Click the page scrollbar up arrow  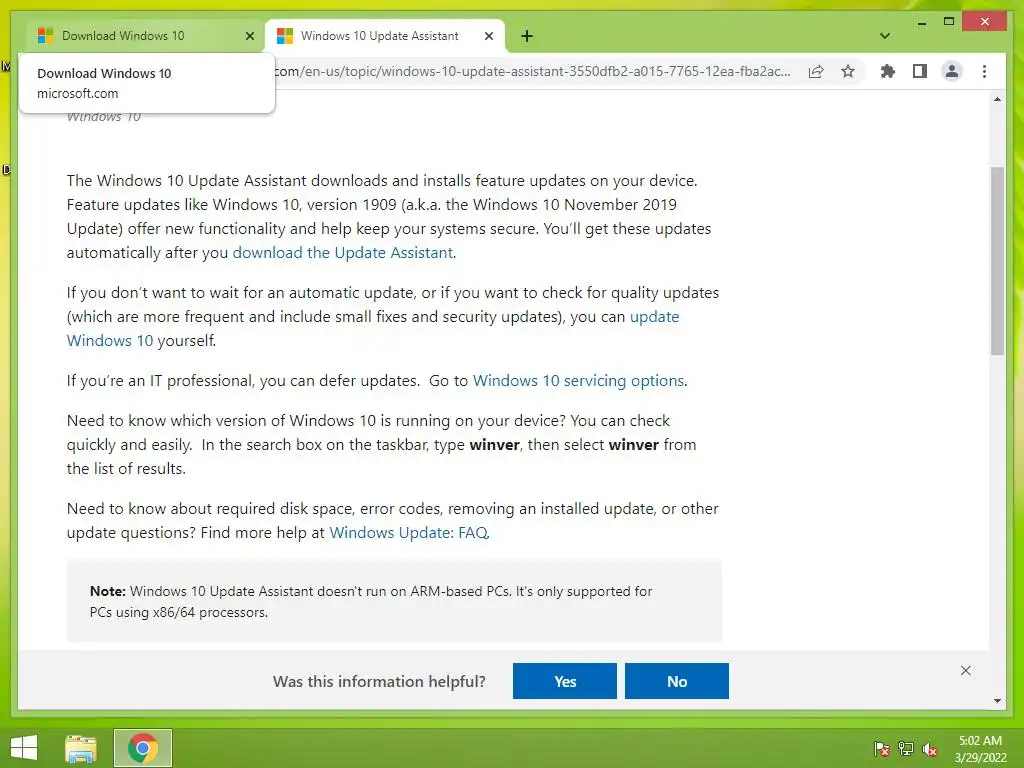[x=997, y=100]
